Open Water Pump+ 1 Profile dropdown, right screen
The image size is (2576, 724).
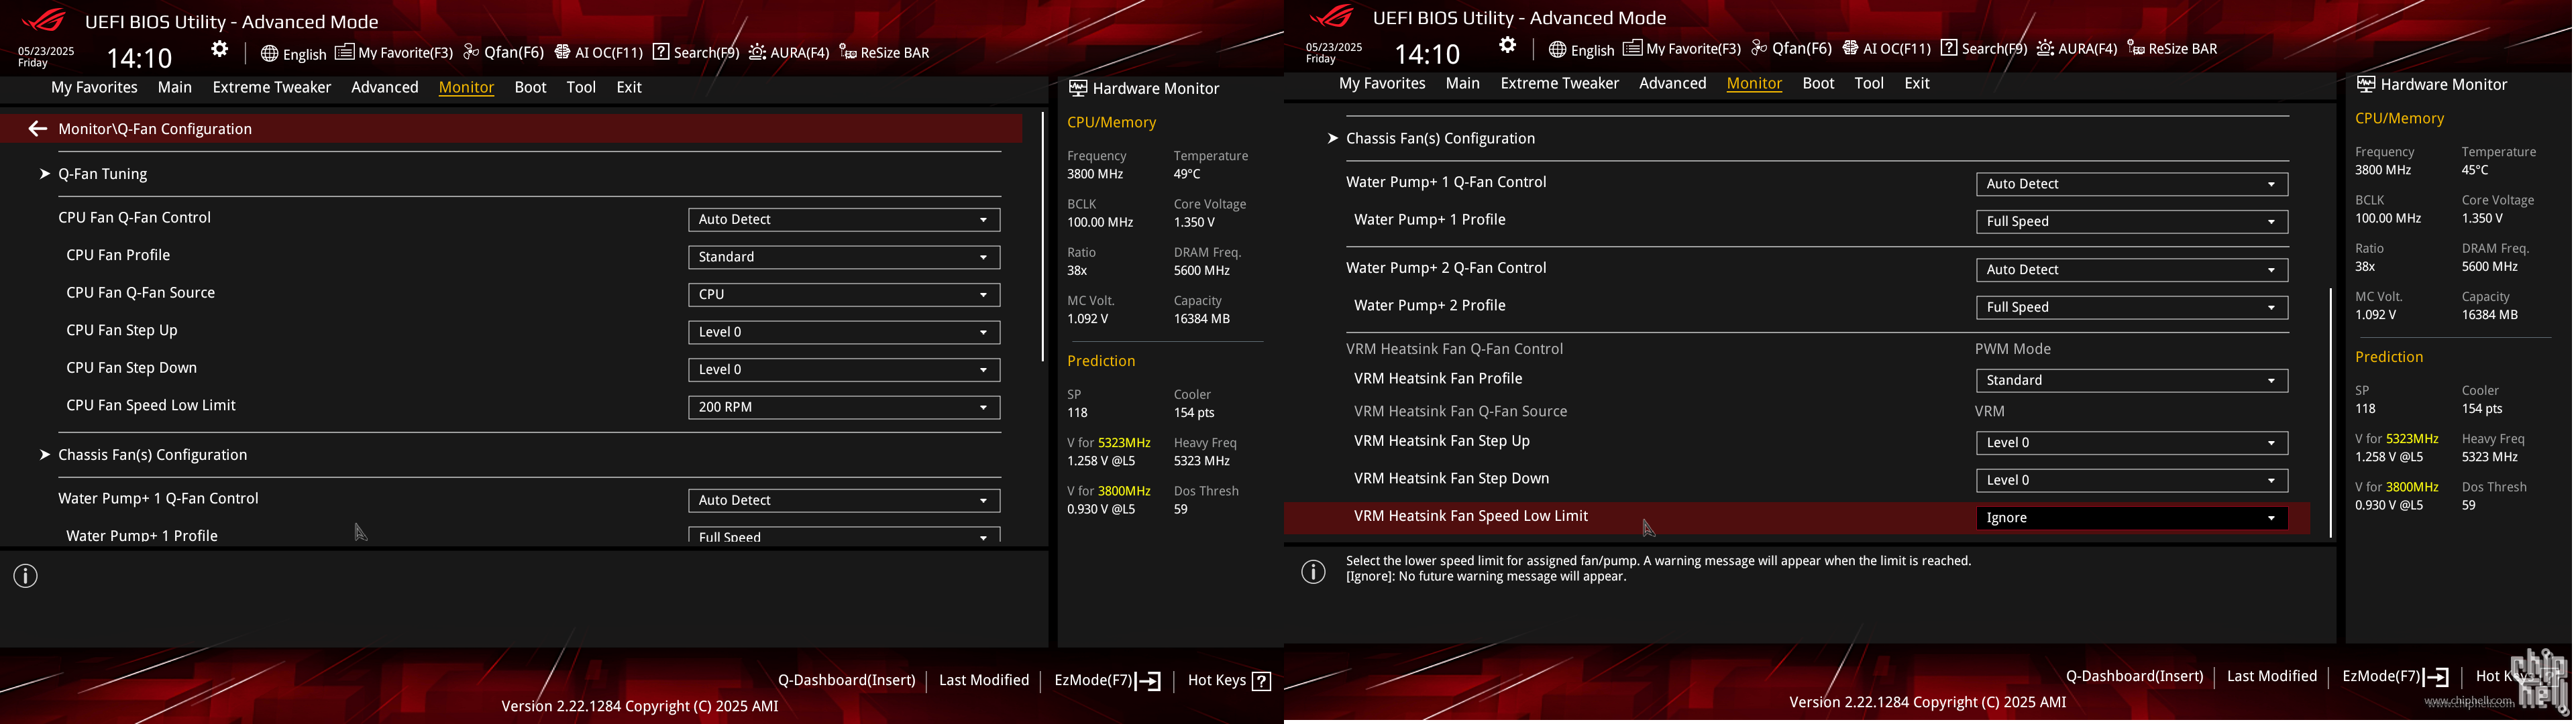(x=2132, y=221)
